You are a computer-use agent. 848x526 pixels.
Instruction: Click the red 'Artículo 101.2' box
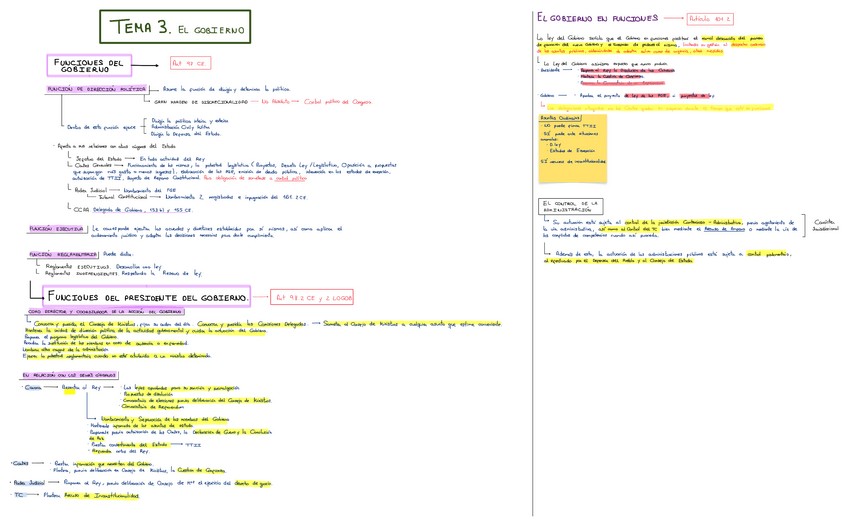point(710,18)
